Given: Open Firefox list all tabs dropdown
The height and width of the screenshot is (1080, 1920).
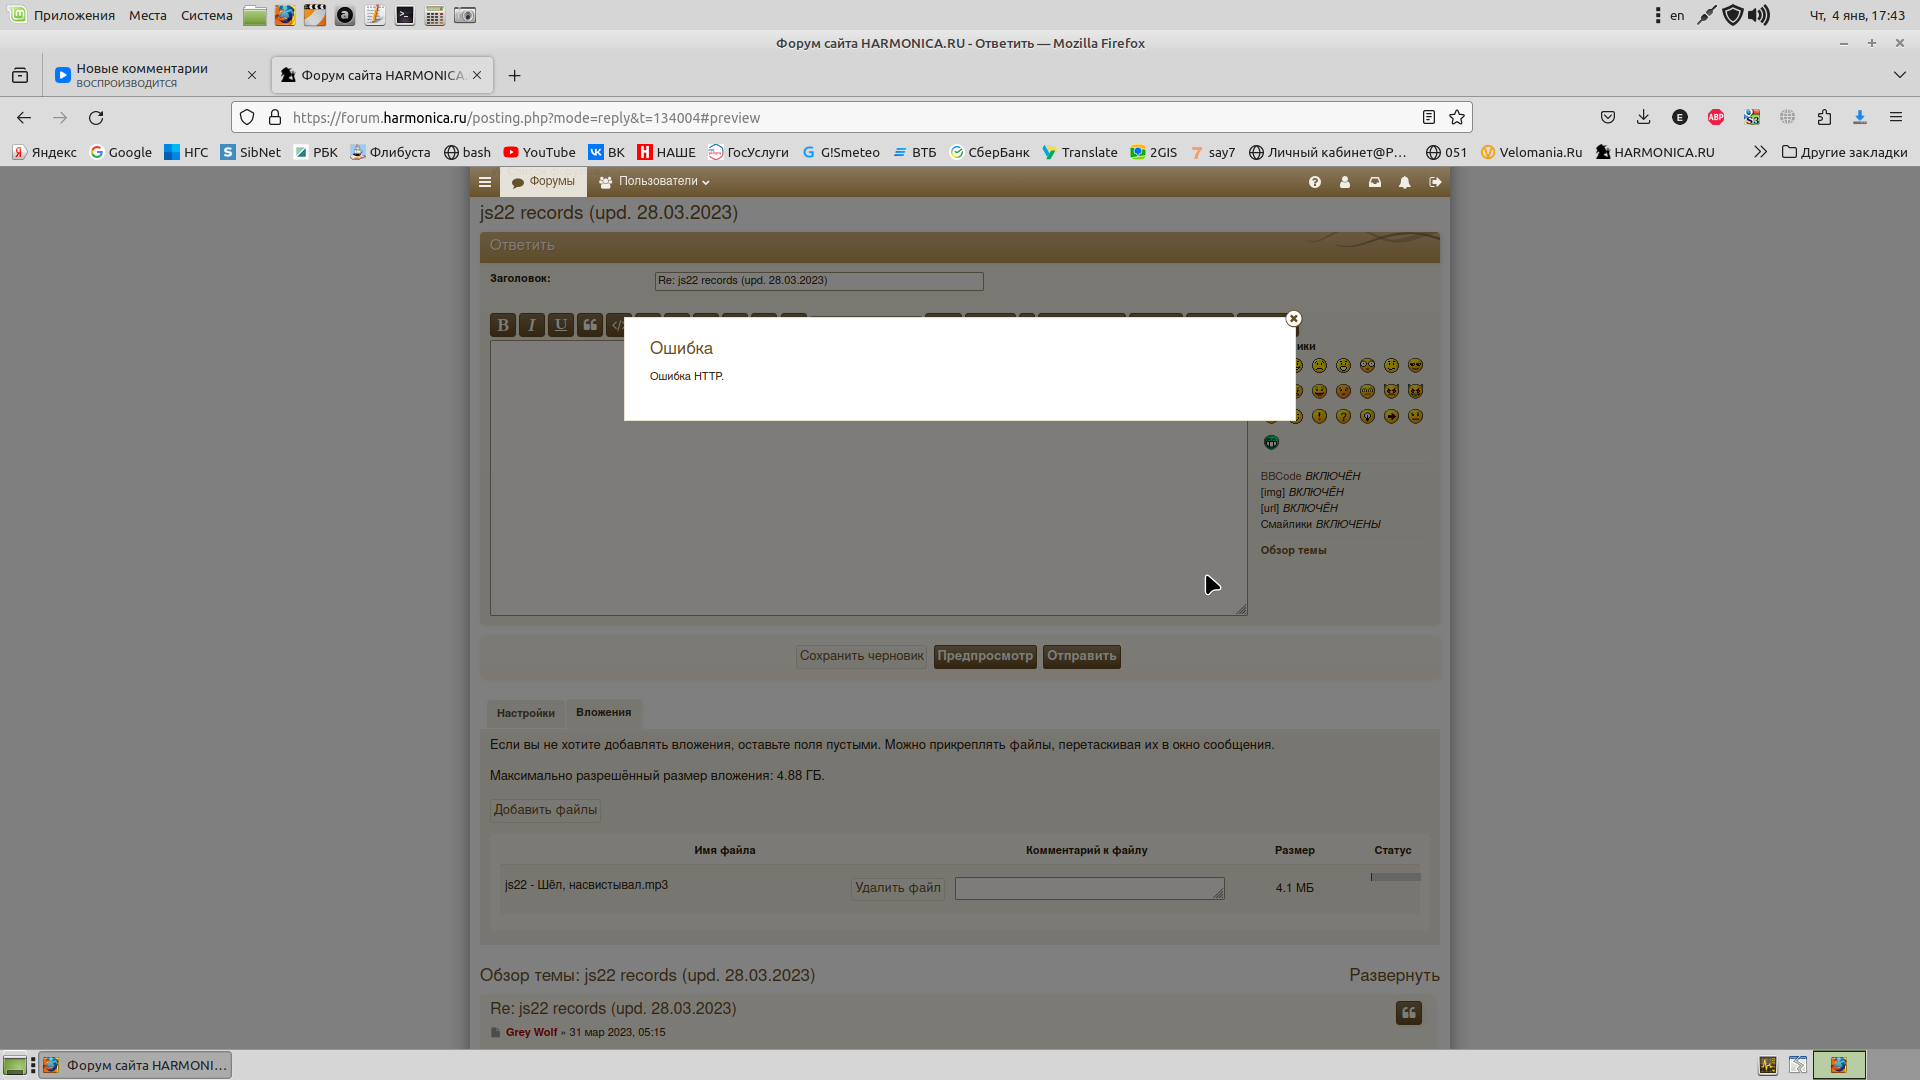Looking at the screenshot, I should tap(1899, 75).
